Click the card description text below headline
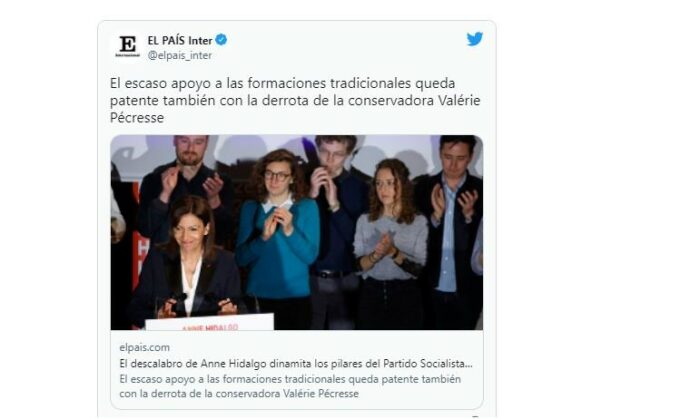Viewport: 700px width, 419px height. (290, 386)
